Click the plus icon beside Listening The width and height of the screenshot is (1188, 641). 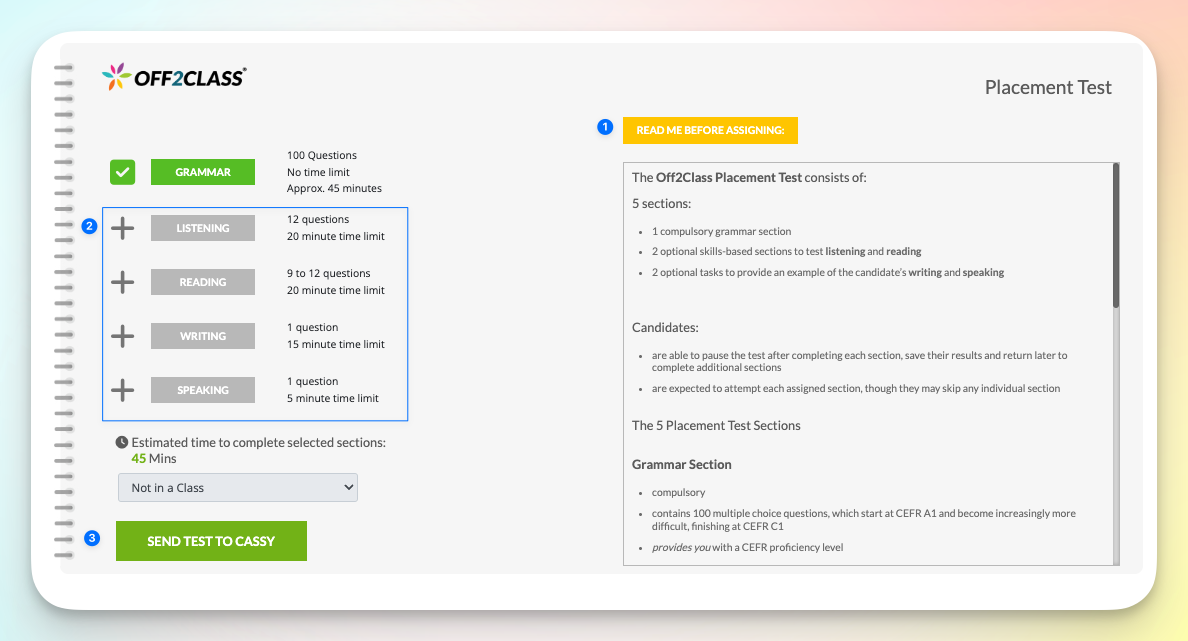tap(122, 228)
